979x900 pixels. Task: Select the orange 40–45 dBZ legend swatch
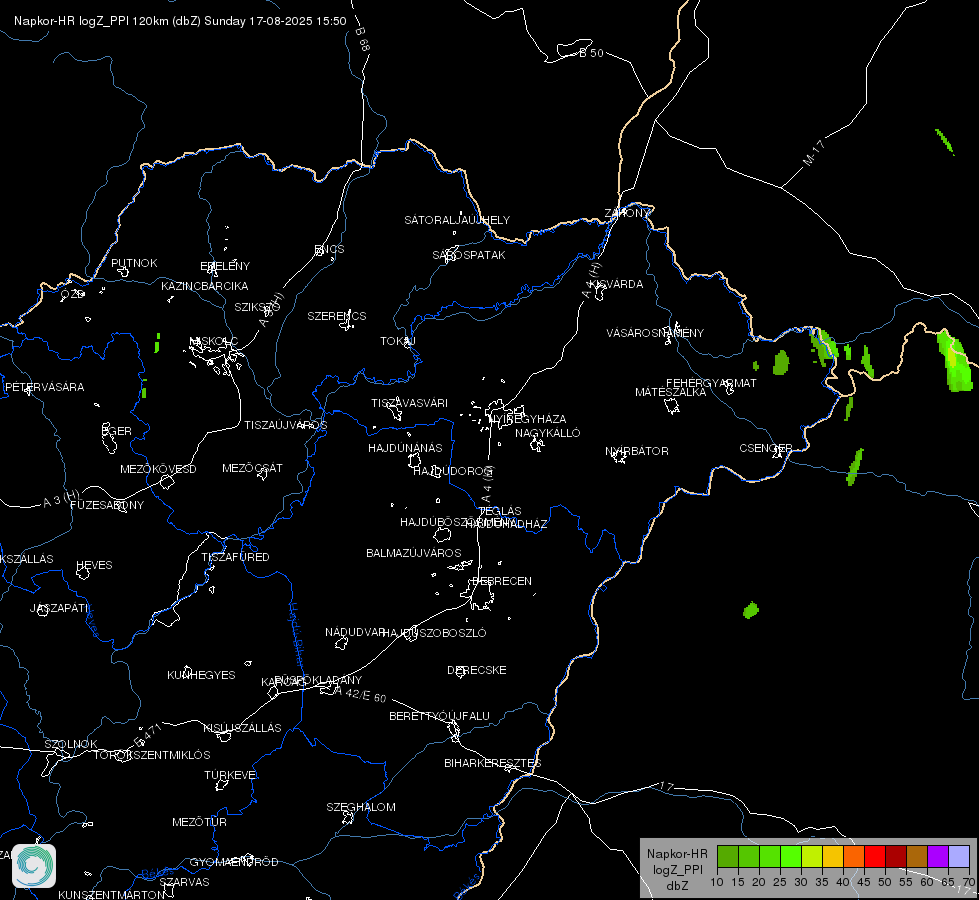pos(854,856)
